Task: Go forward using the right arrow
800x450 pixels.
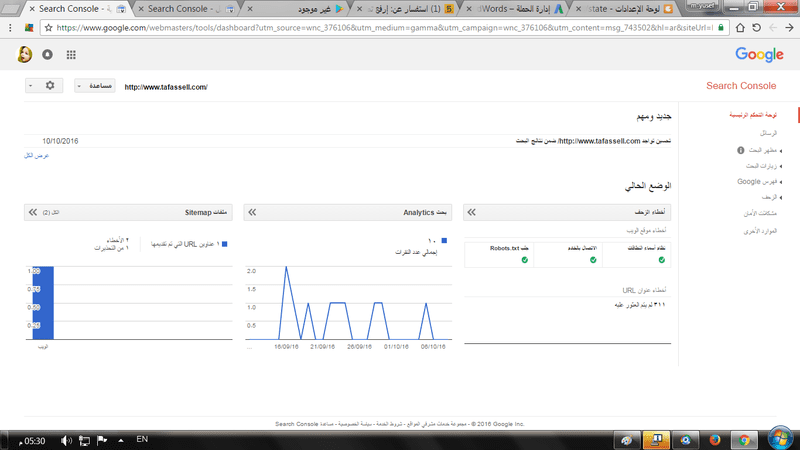Action: (789, 28)
